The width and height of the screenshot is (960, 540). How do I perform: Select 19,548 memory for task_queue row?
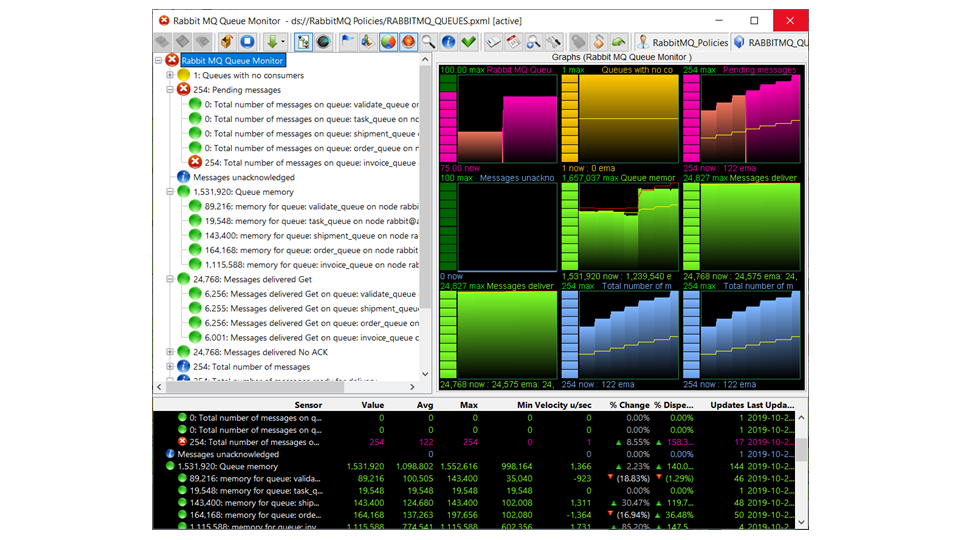312,221
